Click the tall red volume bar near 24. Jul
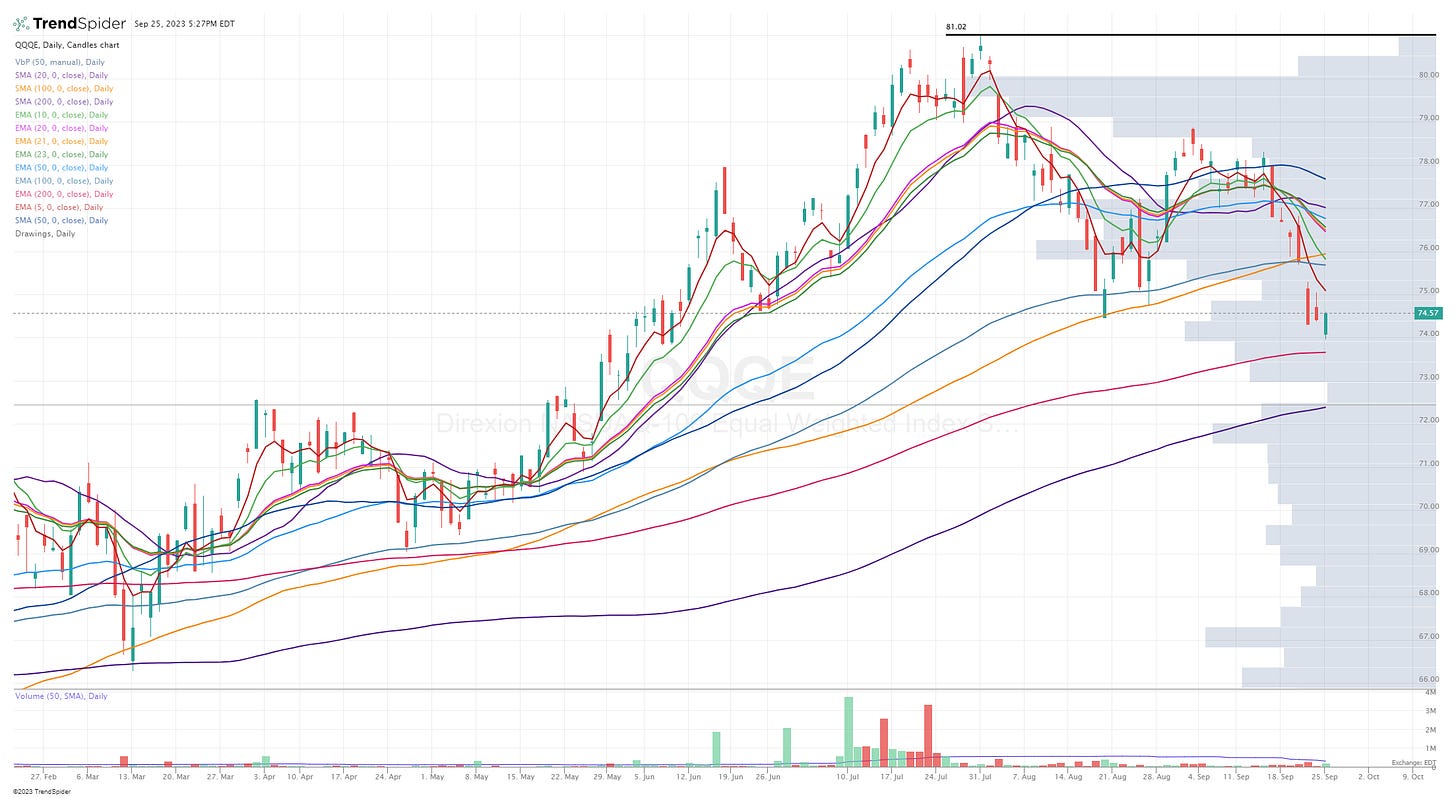 (x=928, y=736)
